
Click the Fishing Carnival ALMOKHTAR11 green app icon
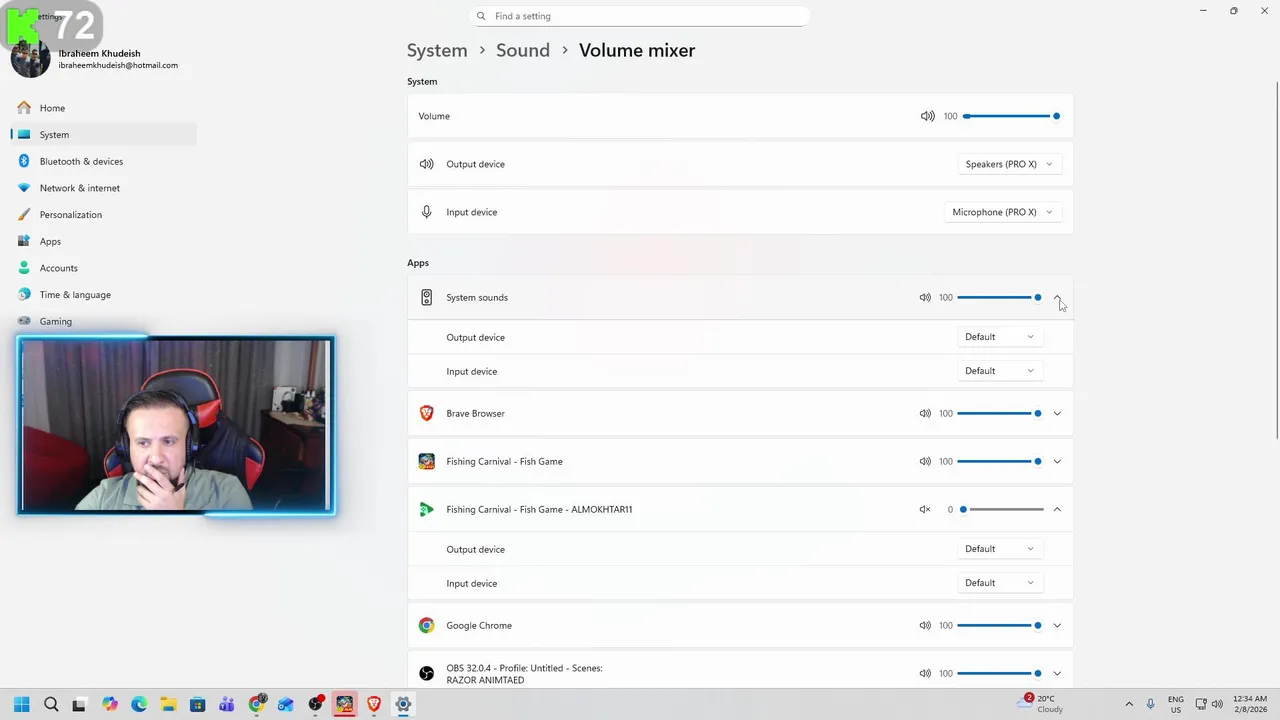click(427, 509)
